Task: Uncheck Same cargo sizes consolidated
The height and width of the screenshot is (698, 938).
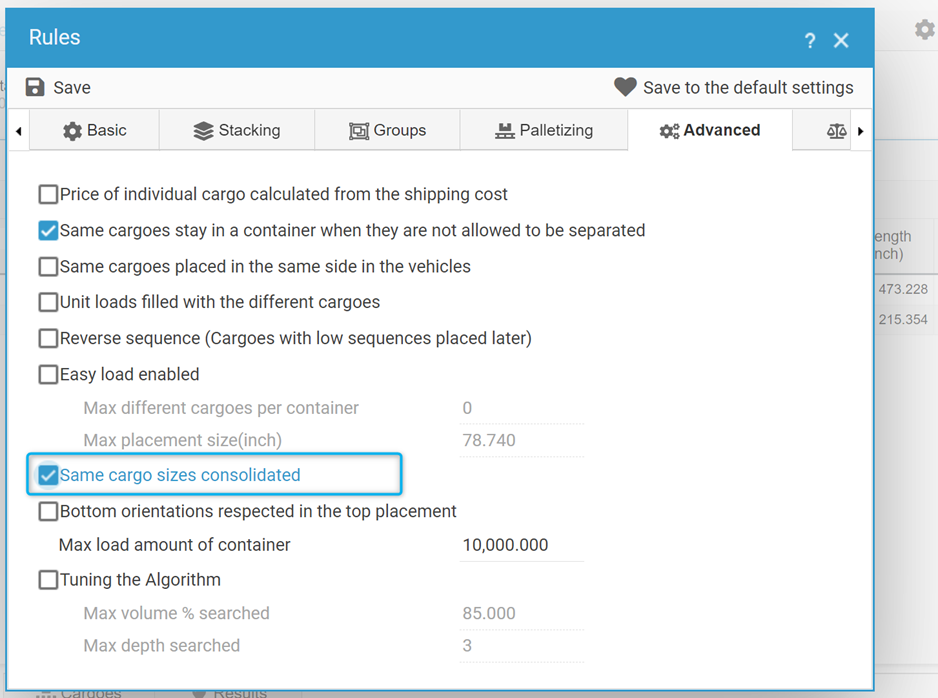Action: tap(48, 476)
